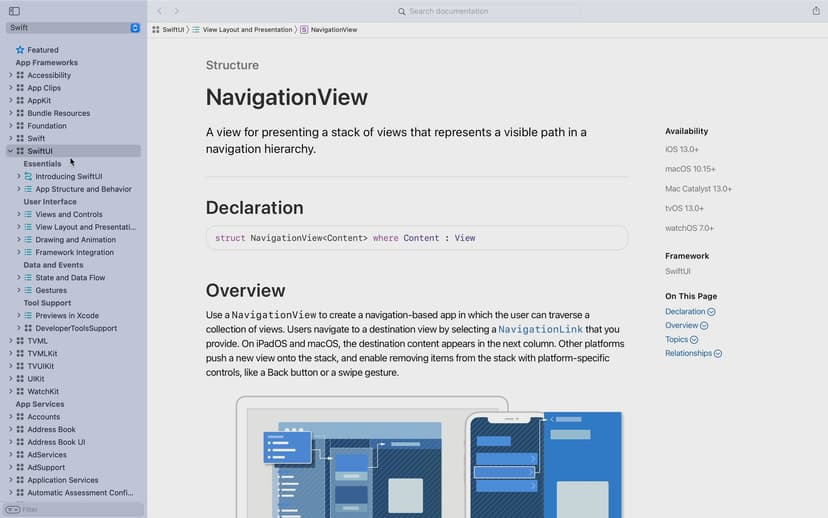Jump to Declaration on this page
The image size is (828, 518).
tap(686, 312)
